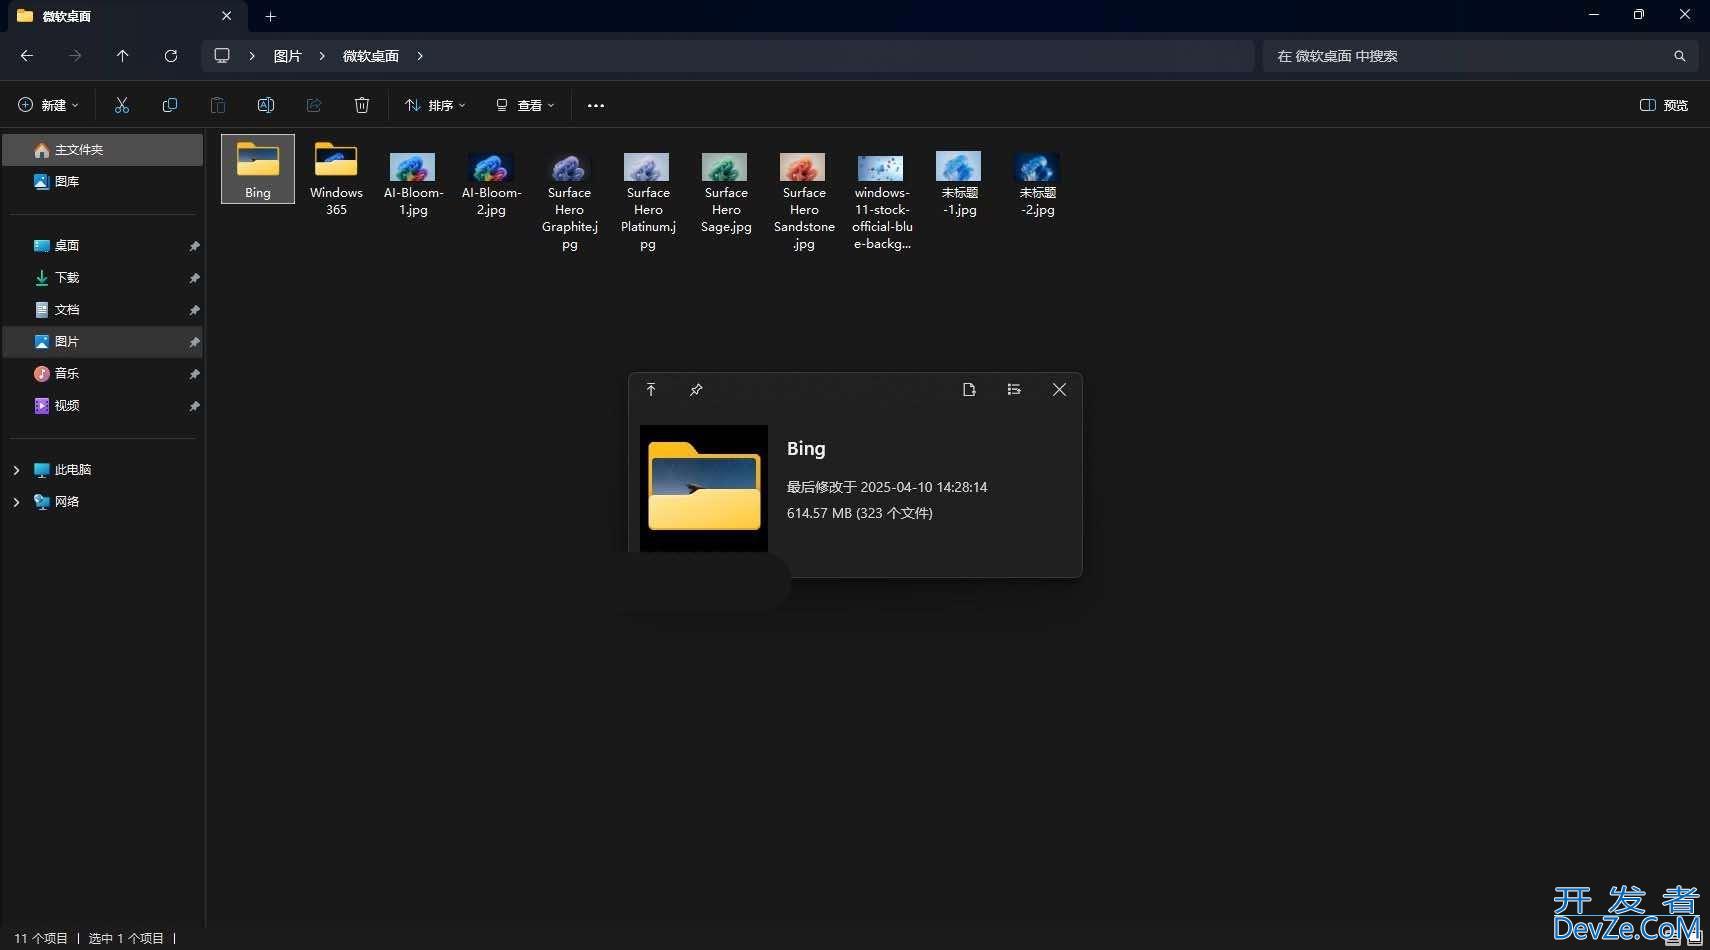Image resolution: width=1710 pixels, height=950 pixels.
Task: Click chevron after 图片 in address bar
Action: (x=322, y=56)
